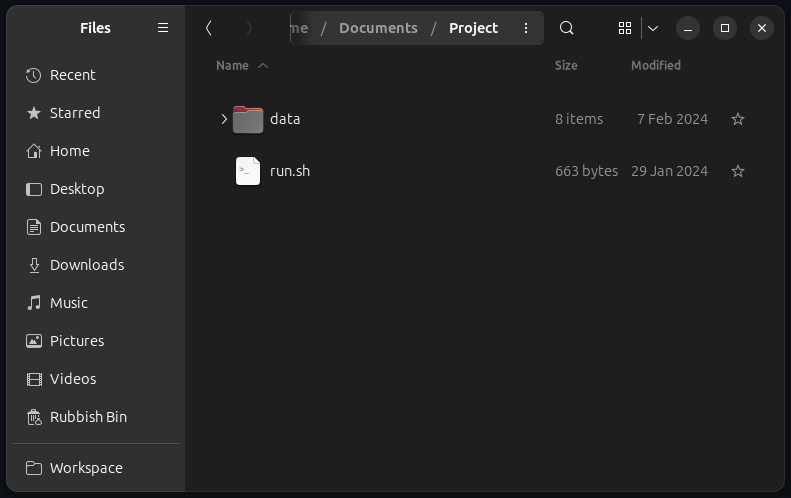Screen dimensions: 791x498
Task: Open Rubbish Bin in sidebar
Action: 88,417
